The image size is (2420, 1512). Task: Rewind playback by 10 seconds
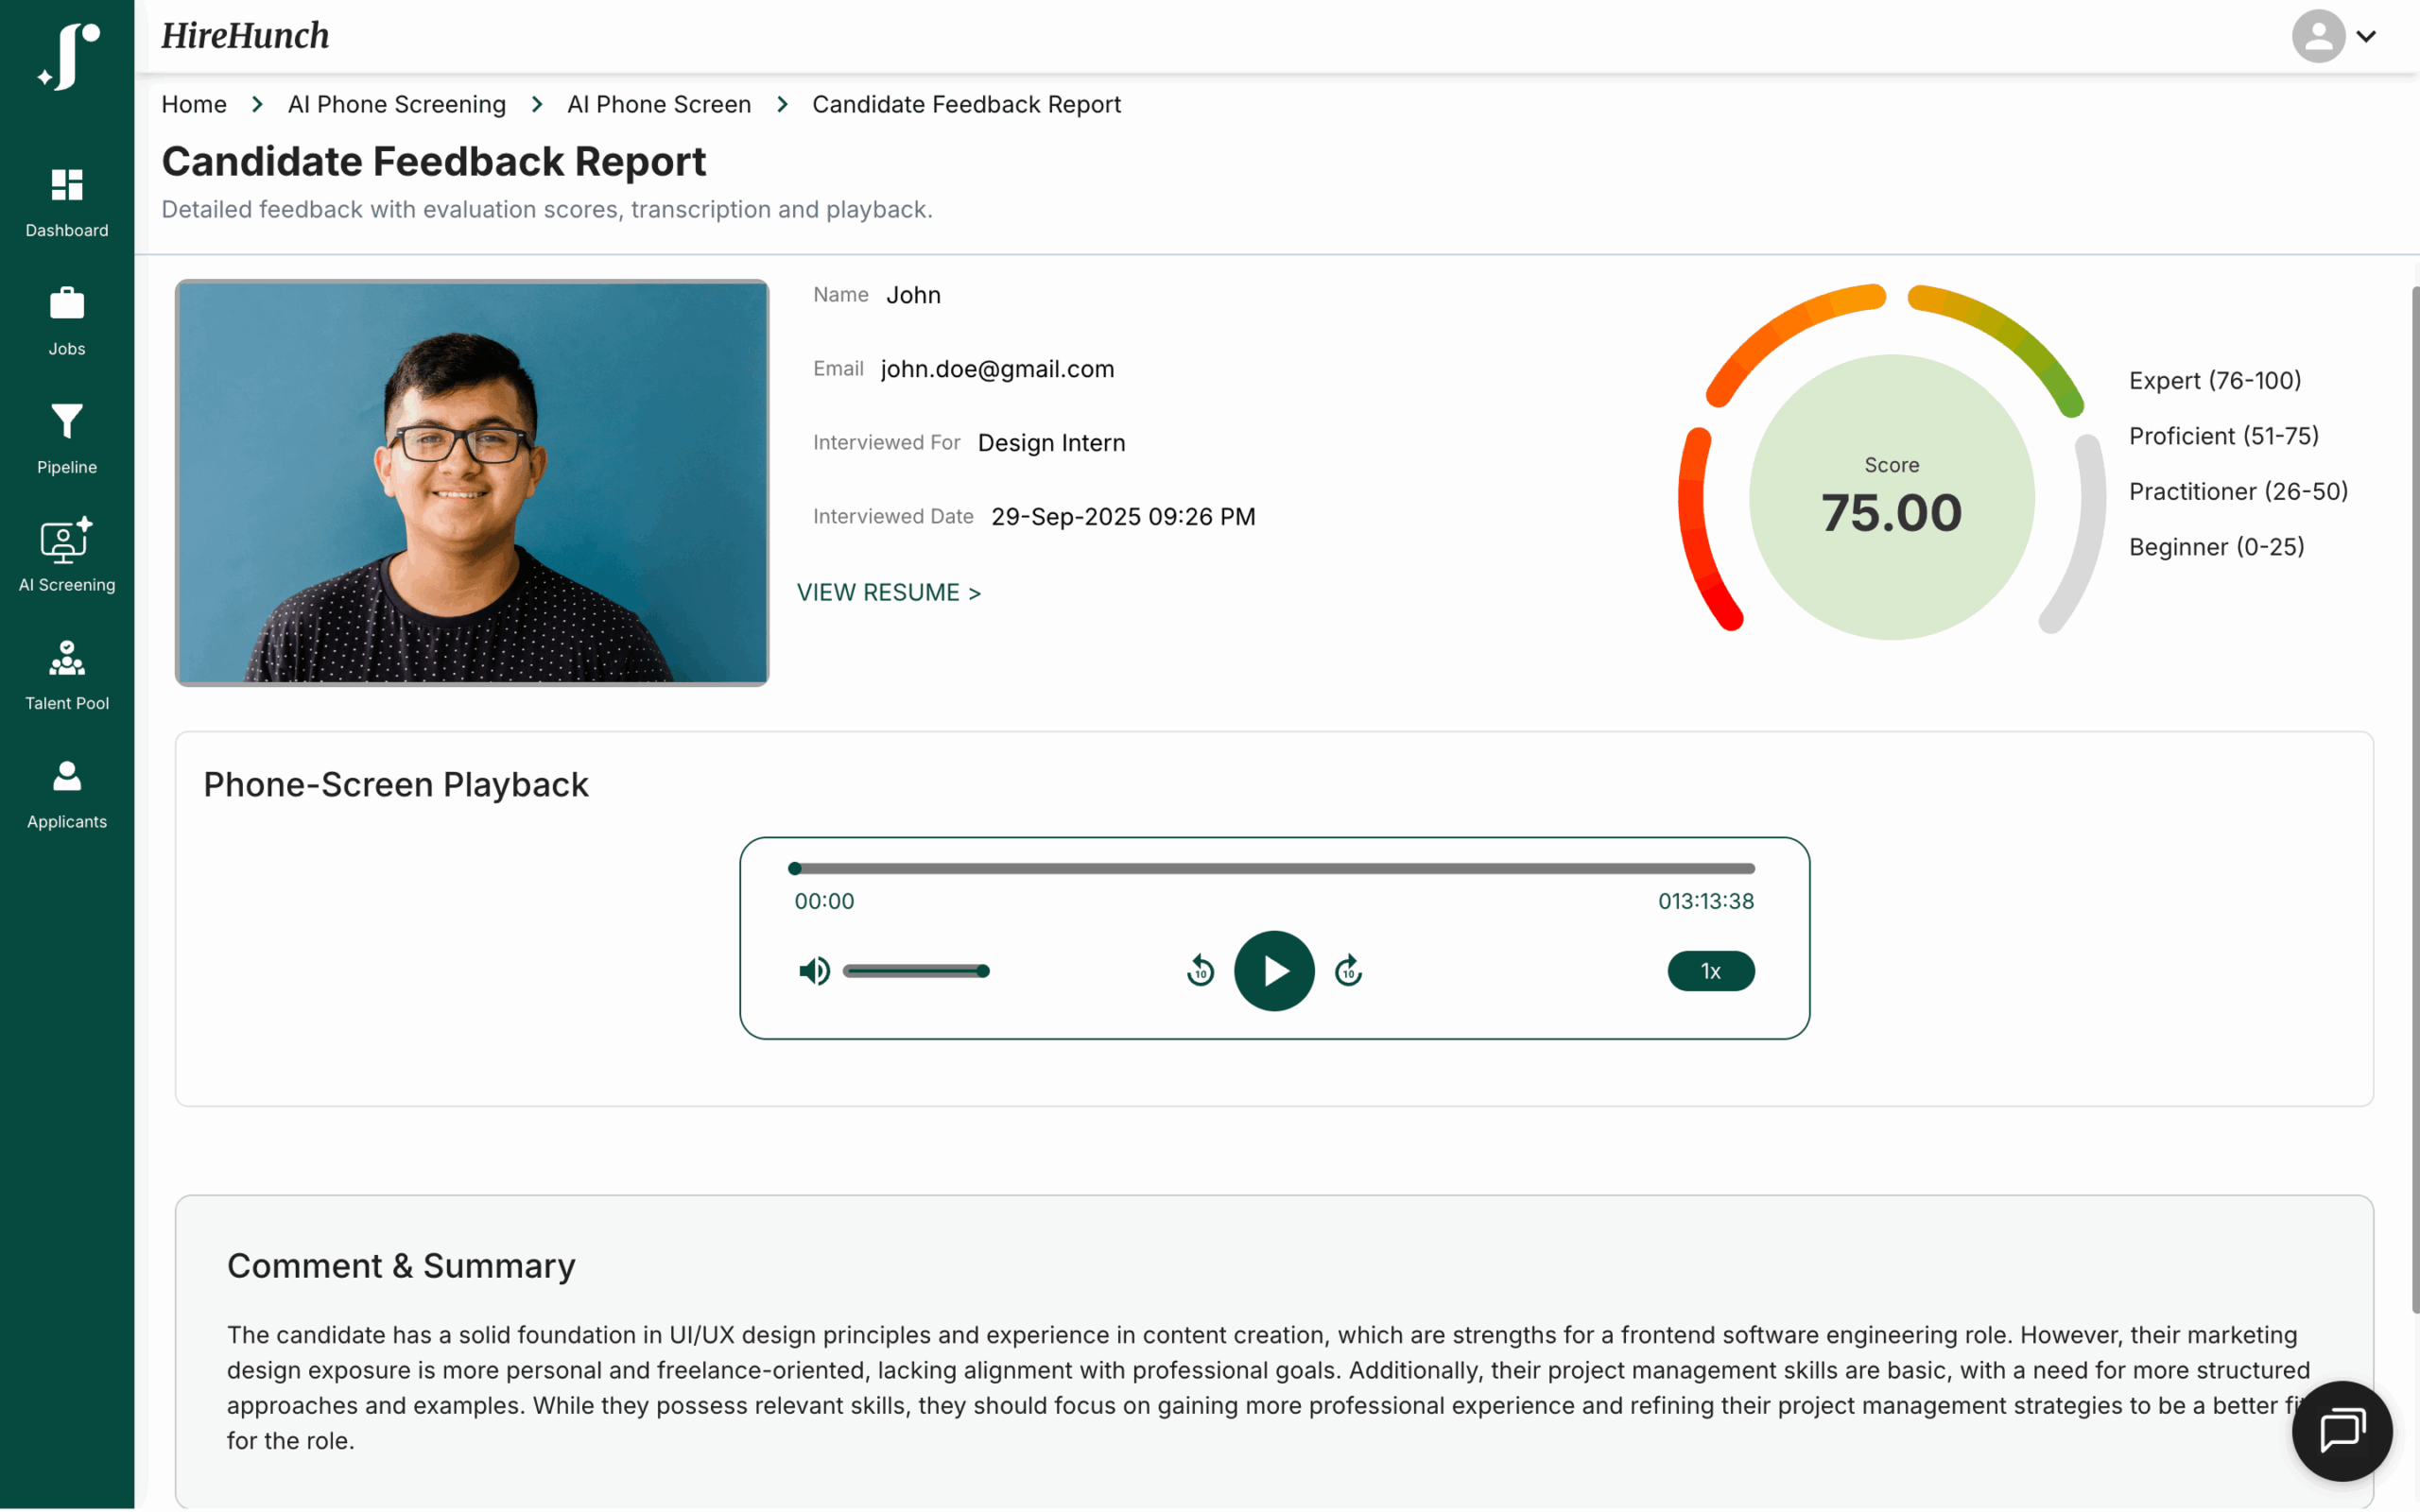(1200, 971)
